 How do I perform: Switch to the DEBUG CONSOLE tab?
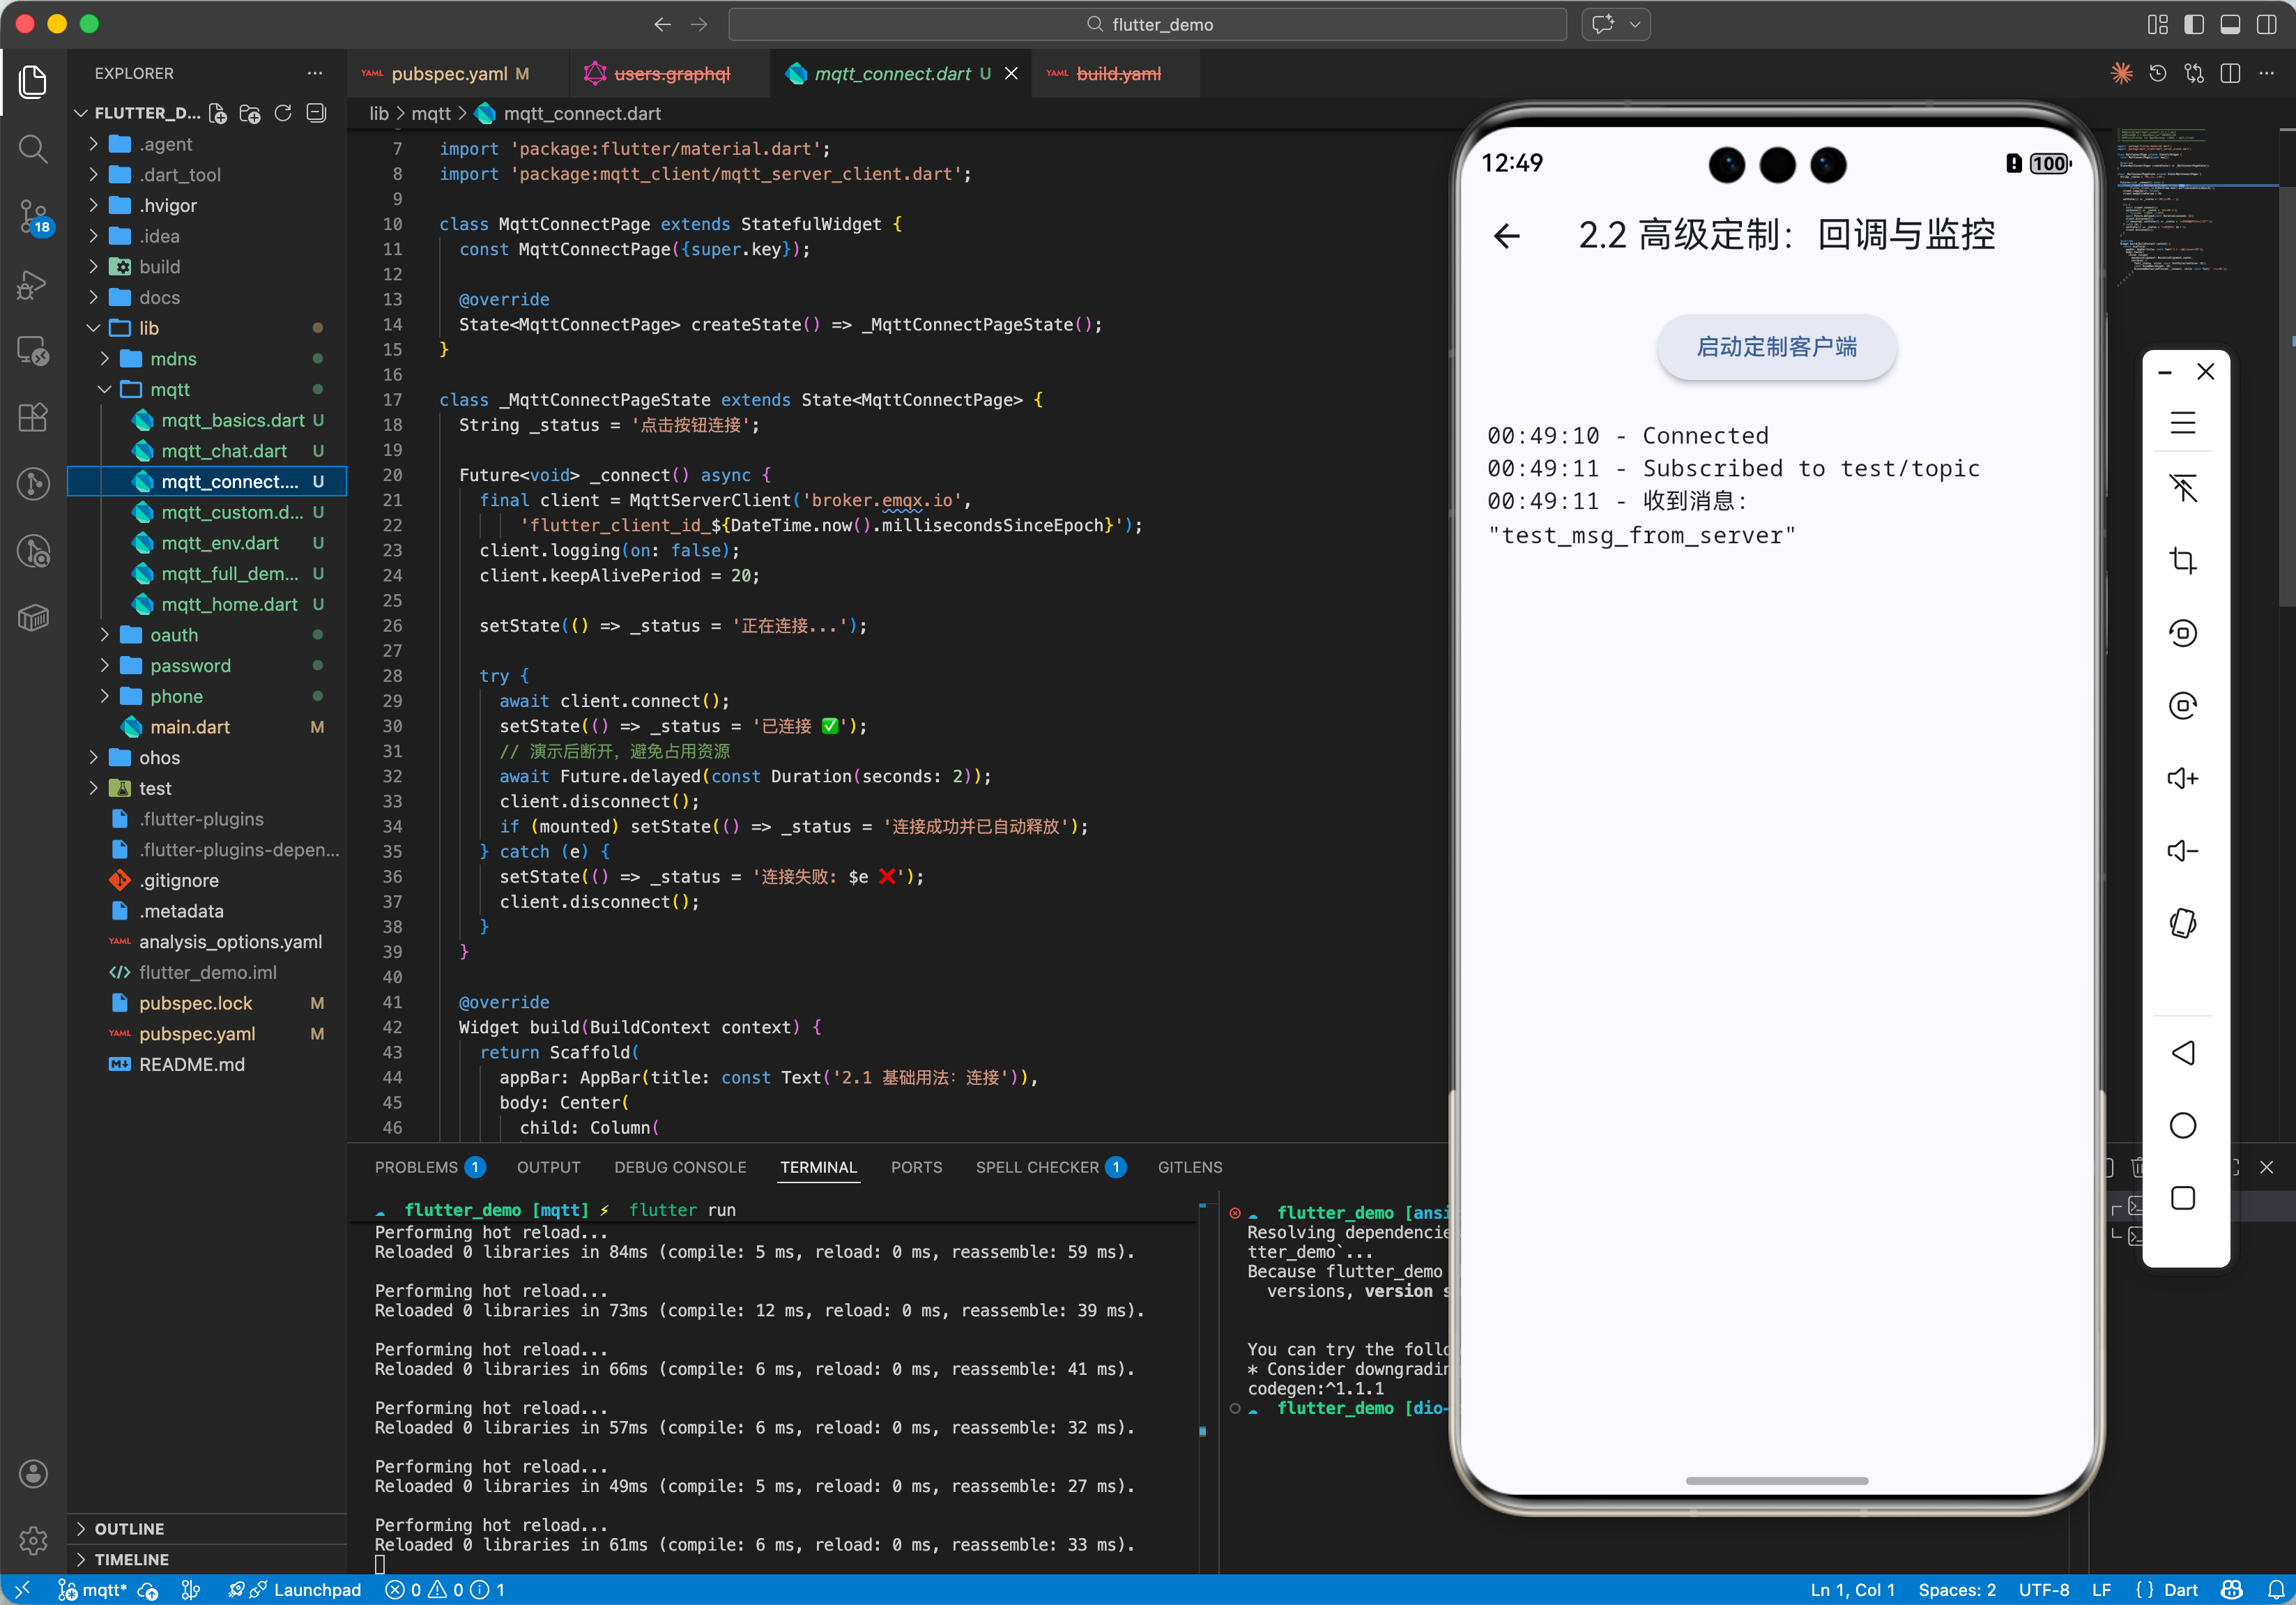coord(680,1167)
